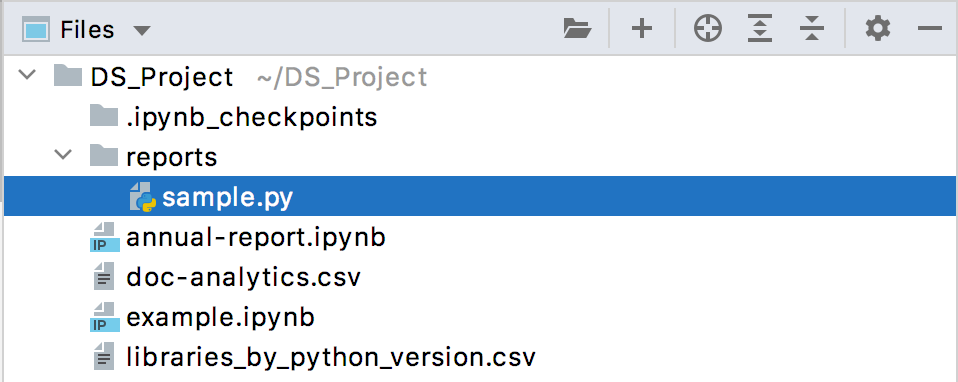Click the DS_Project root folder name

(x=162, y=77)
